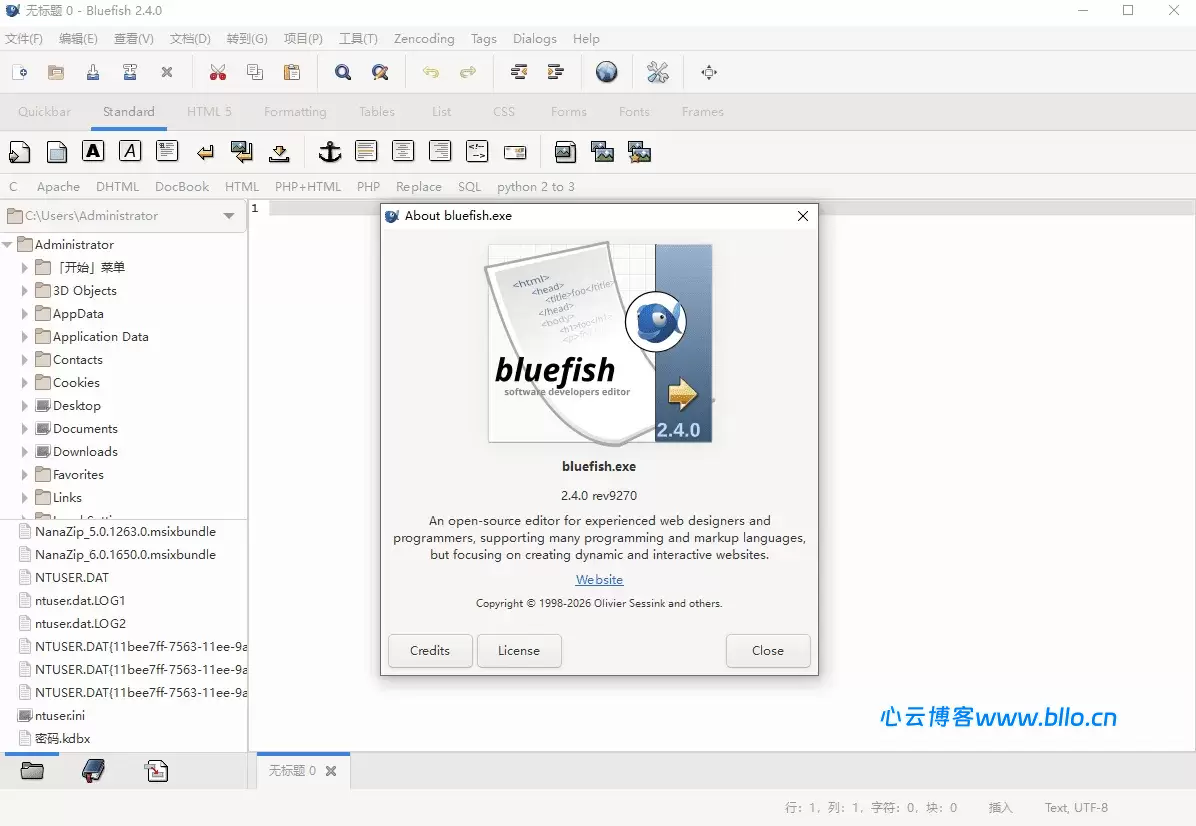
Task: Switch to the Tables toolbar tab
Action: (x=376, y=111)
